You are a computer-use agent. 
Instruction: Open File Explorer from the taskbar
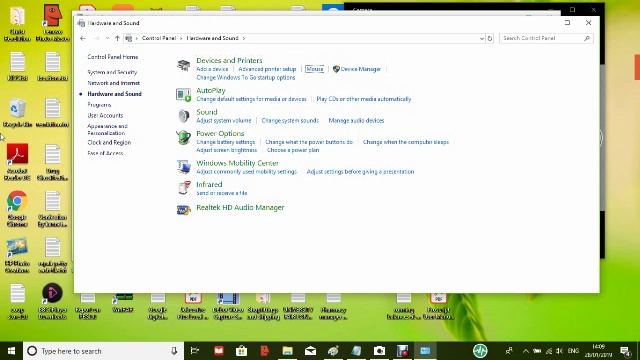(x=287, y=351)
